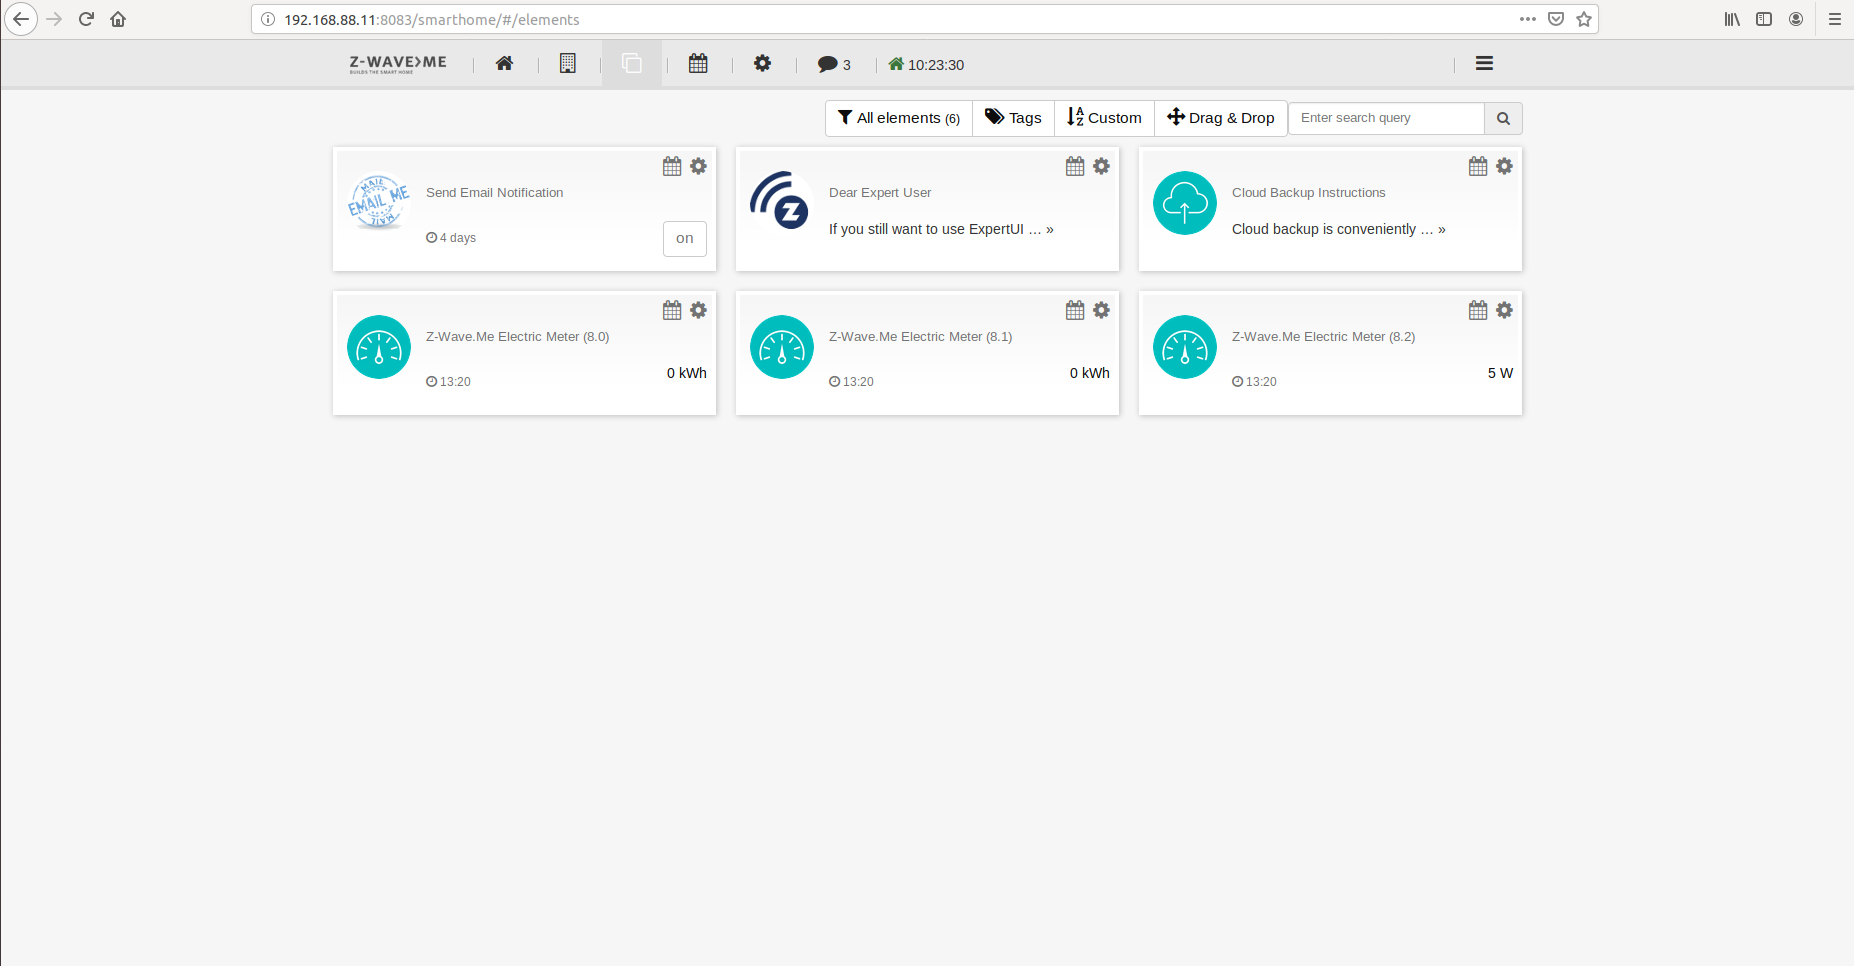Click the Elements tab in navbar
Image resolution: width=1854 pixels, height=966 pixels.
point(632,64)
